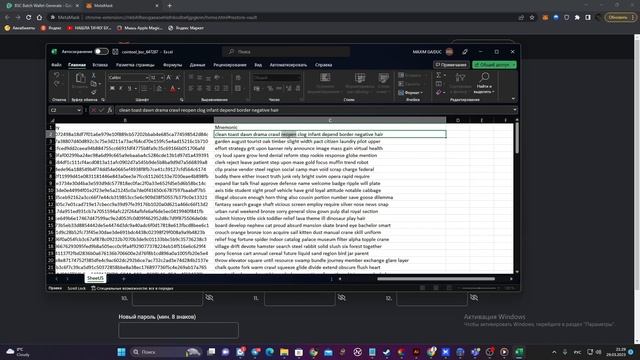Open the font name Calibri dropdown
Viewport: 640px width, 360px height.
tap(147, 78)
